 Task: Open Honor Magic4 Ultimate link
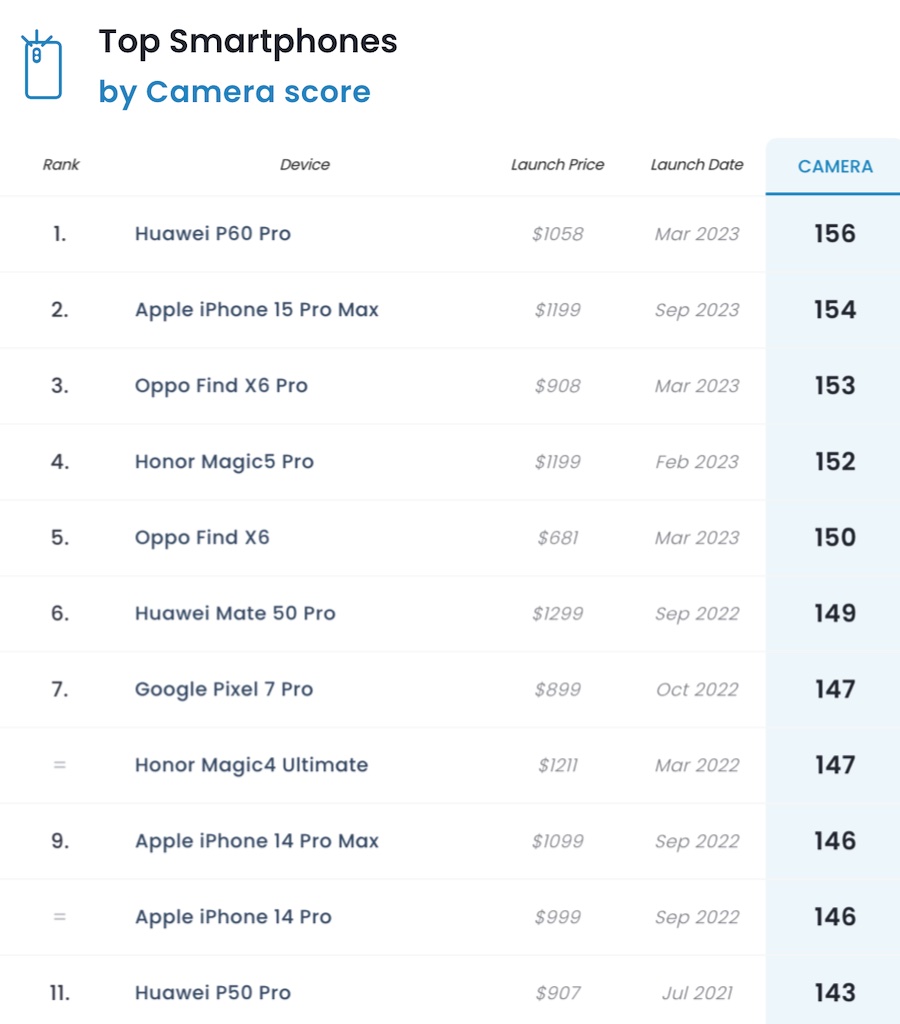(251, 766)
